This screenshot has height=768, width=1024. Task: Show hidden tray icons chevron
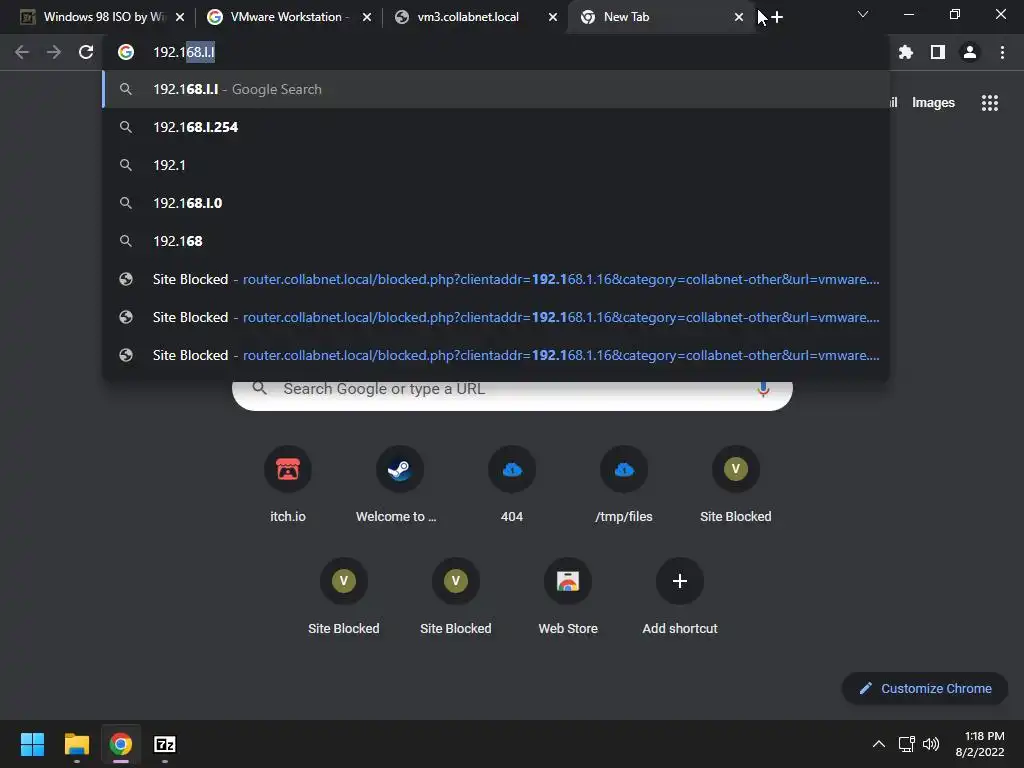tap(879, 744)
